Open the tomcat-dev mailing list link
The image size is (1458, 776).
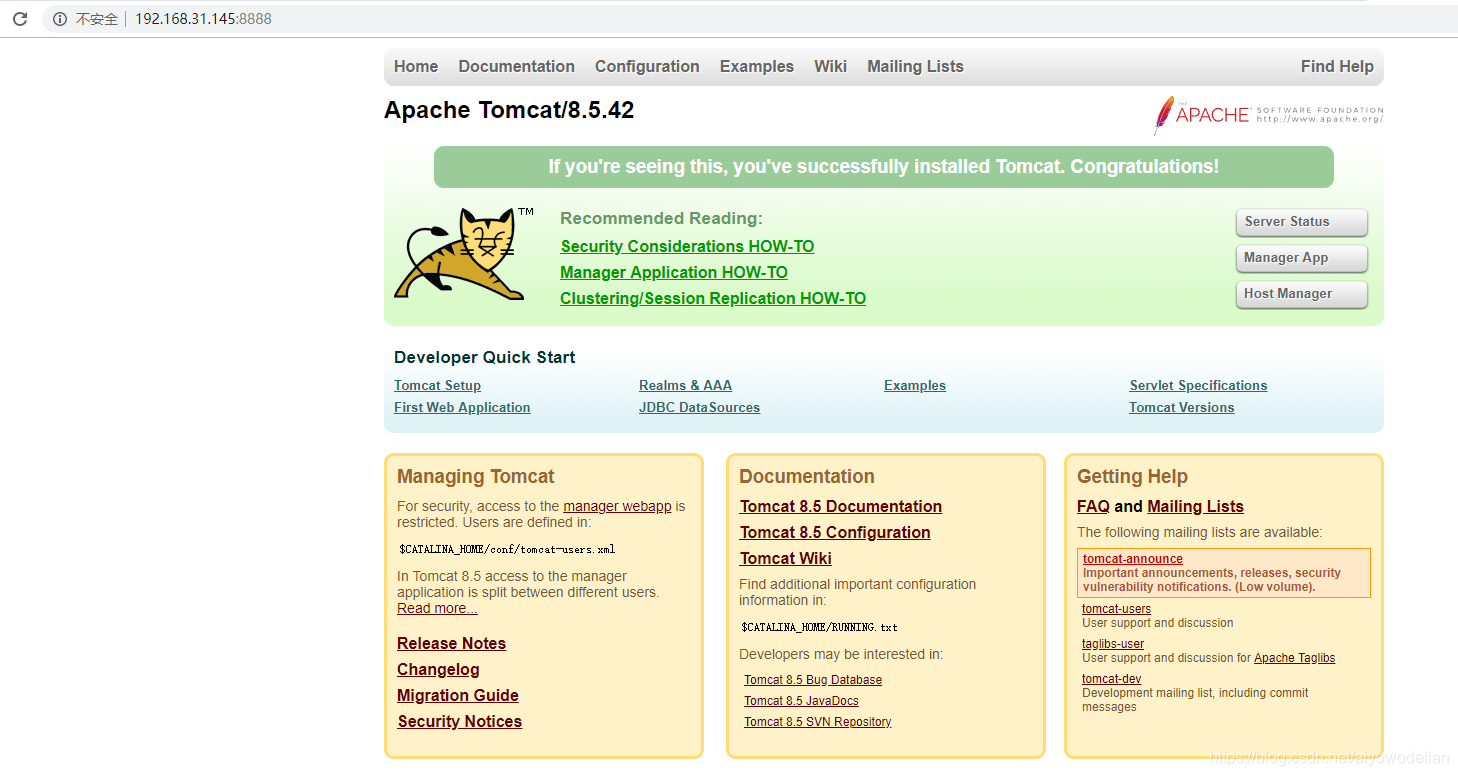pos(1111,679)
